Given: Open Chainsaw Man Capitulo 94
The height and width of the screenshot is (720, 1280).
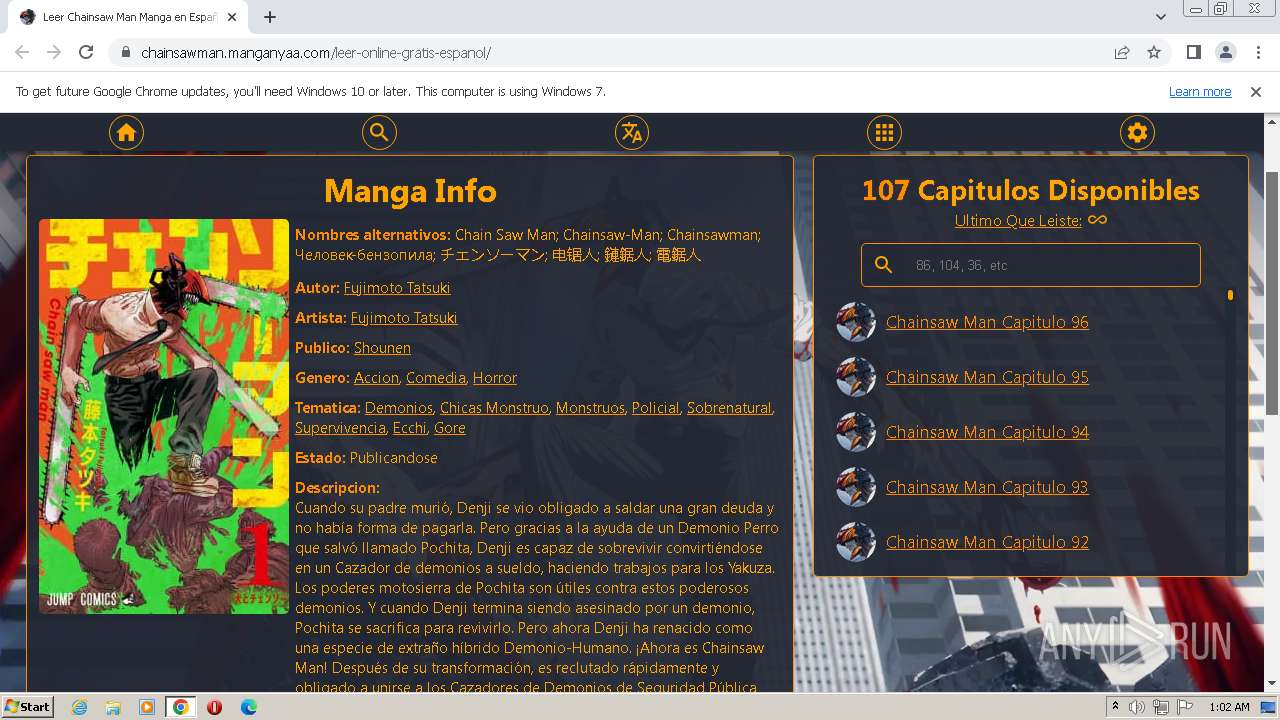Looking at the screenshot, I should (987, 432).
